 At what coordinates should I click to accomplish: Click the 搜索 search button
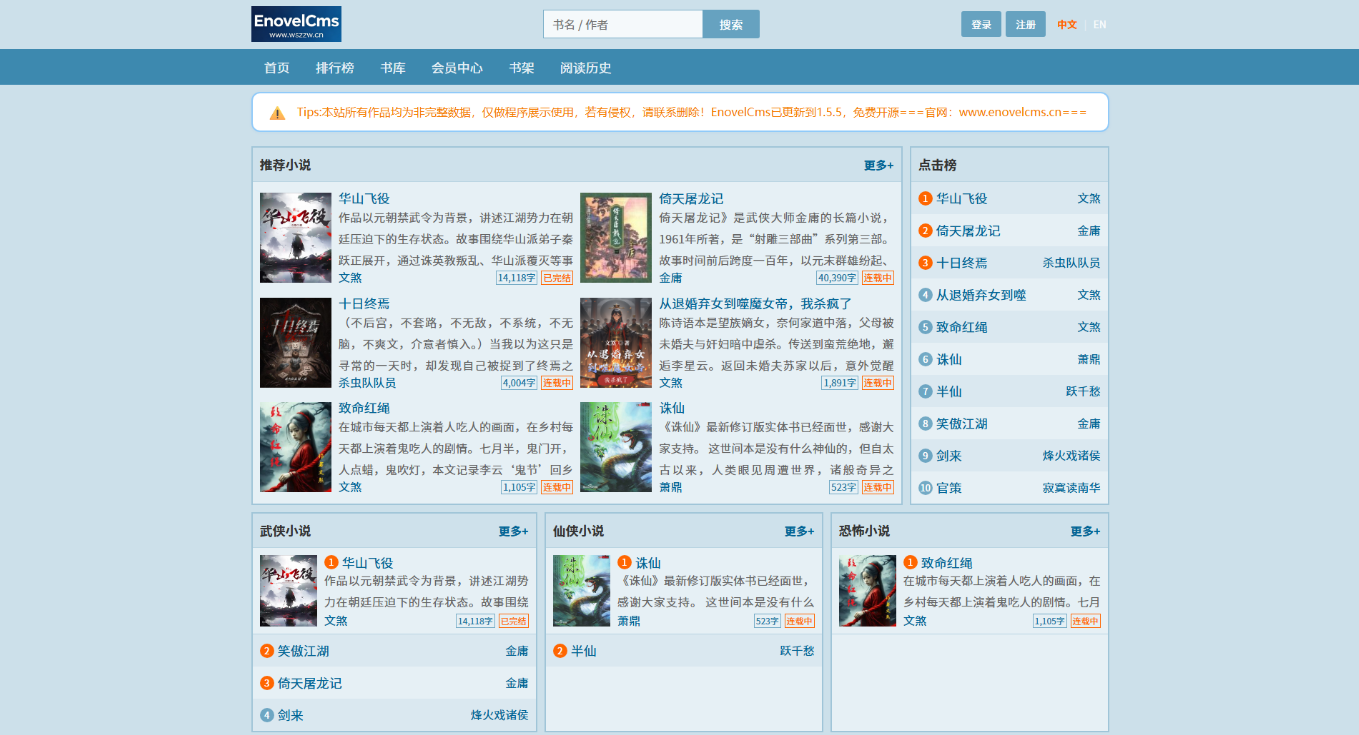tap(731, 24)
